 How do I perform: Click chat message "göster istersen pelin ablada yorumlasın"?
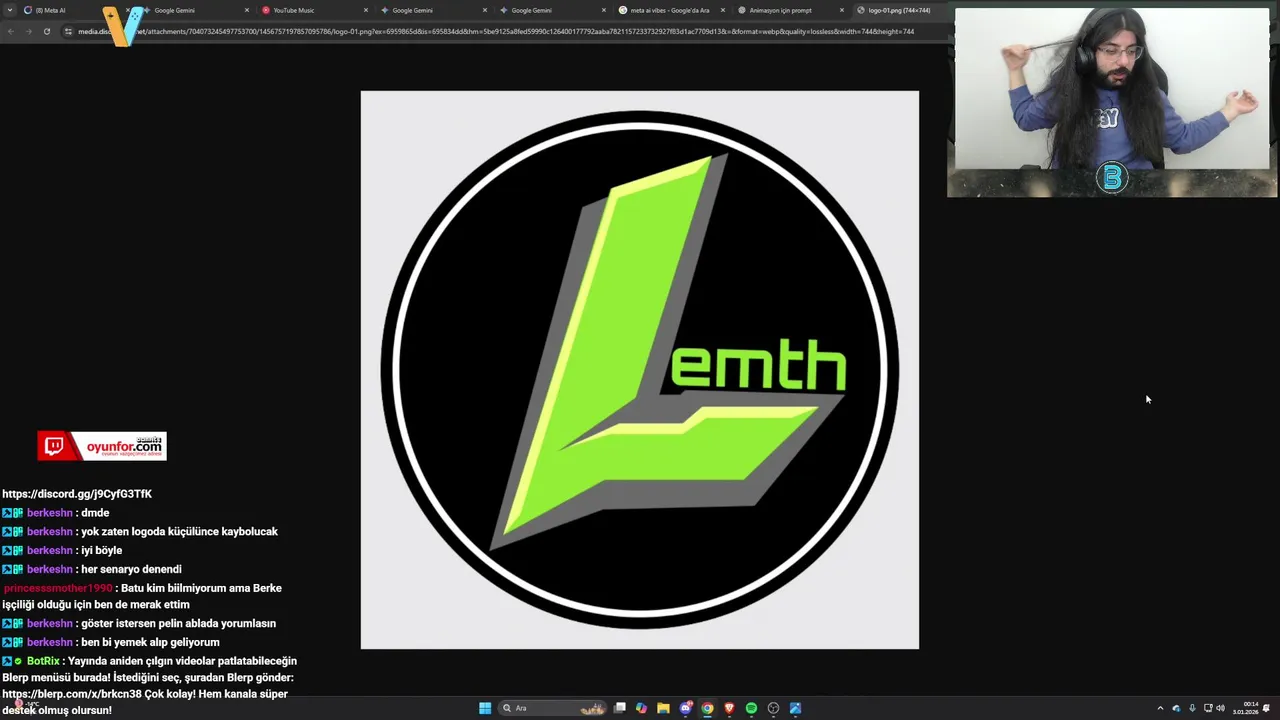pyautogui.click(x=178, y=624)
